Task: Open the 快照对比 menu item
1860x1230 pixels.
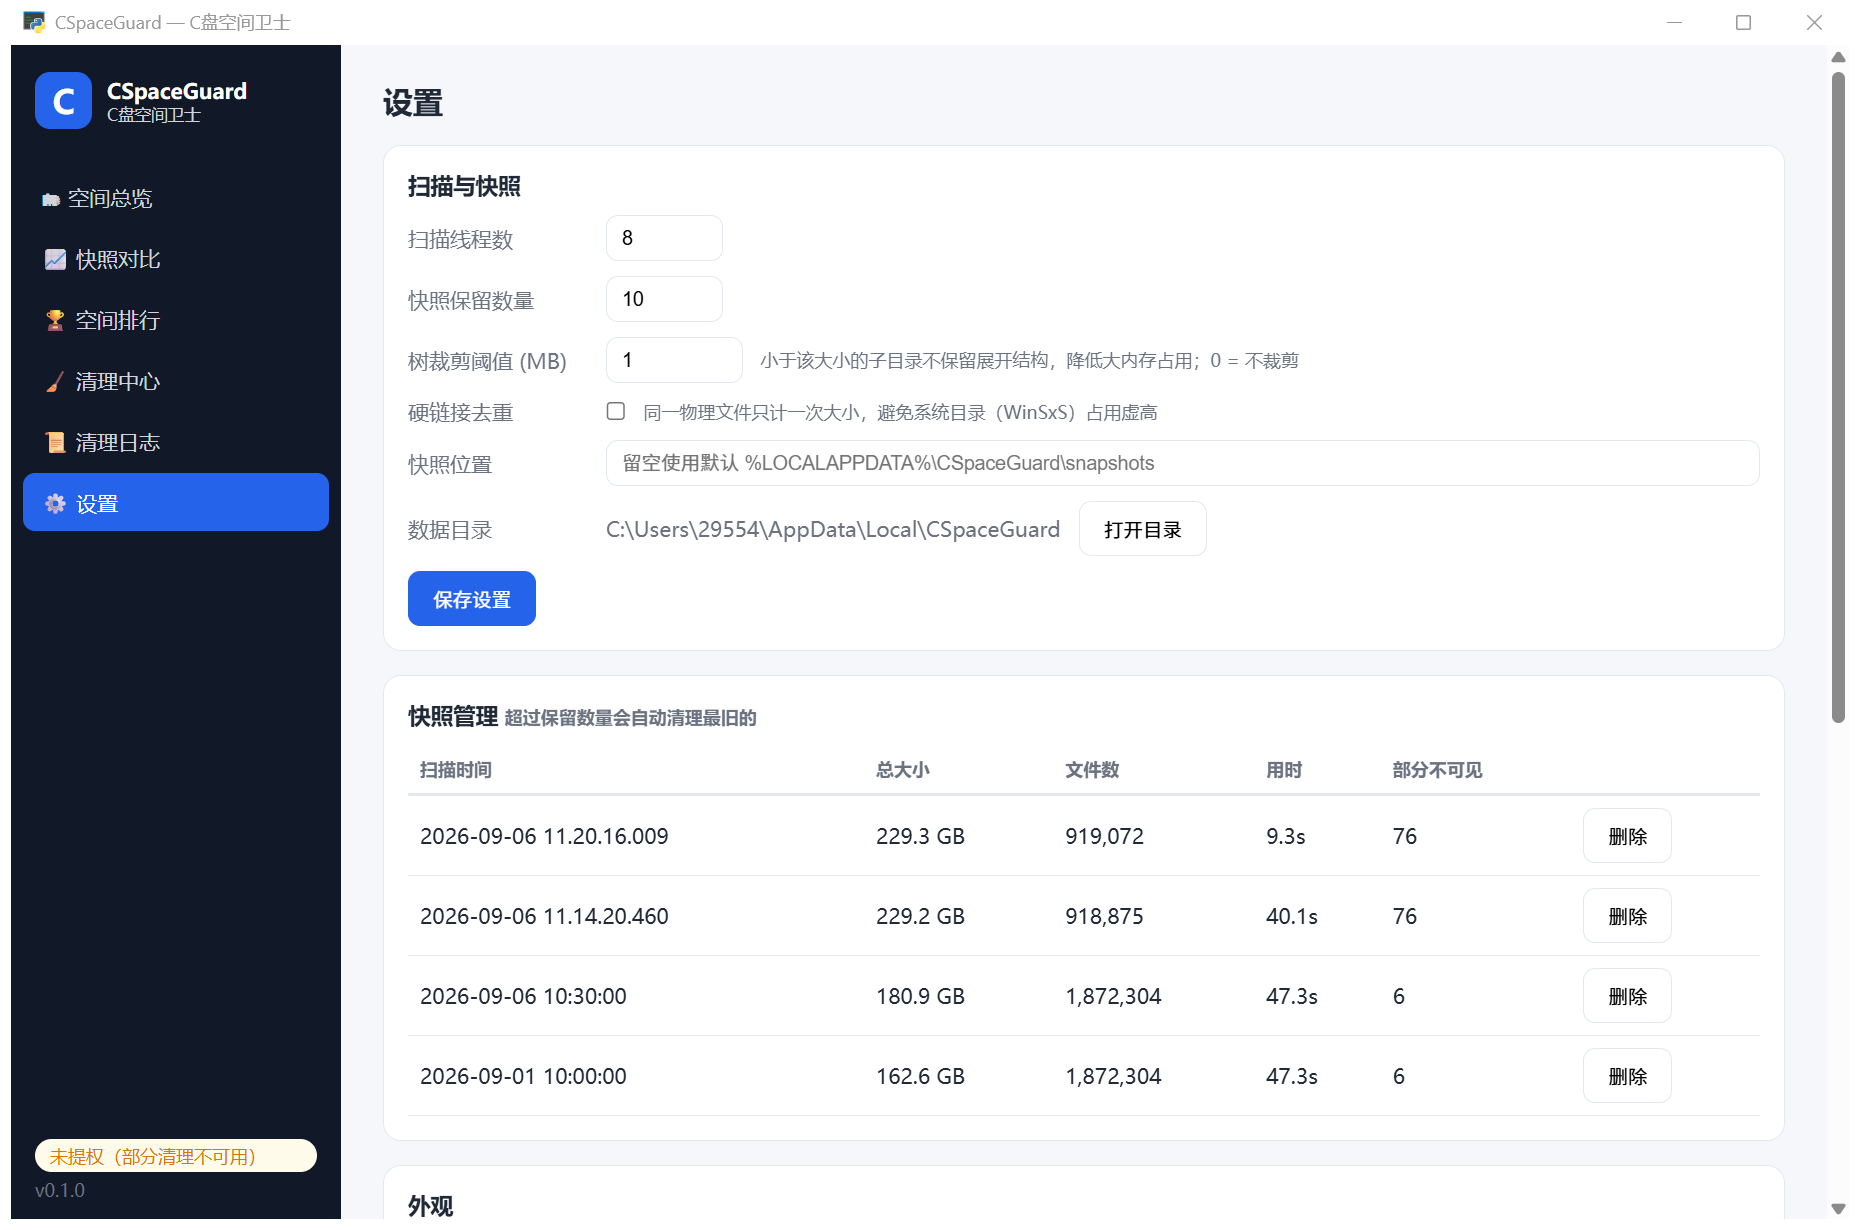Action: coord(176,260)
